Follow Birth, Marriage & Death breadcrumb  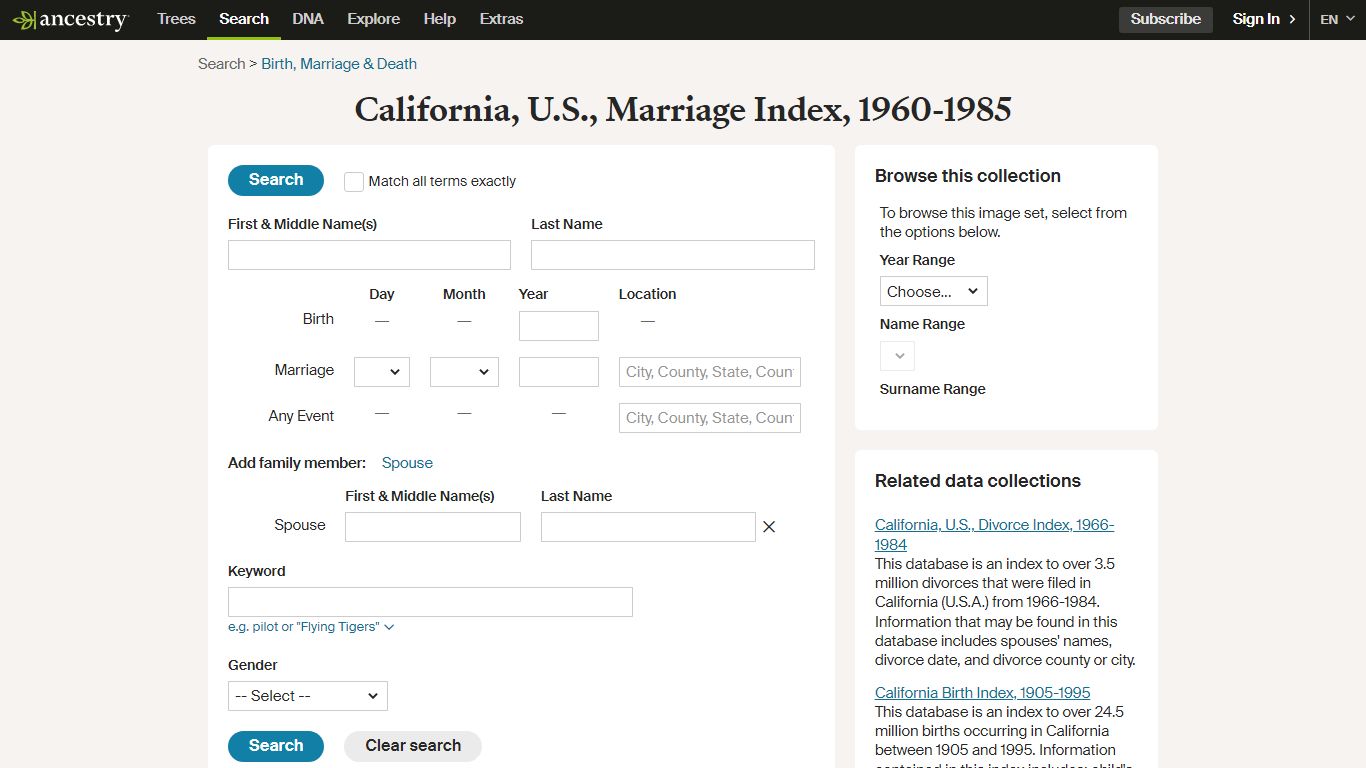click(339, 64)
